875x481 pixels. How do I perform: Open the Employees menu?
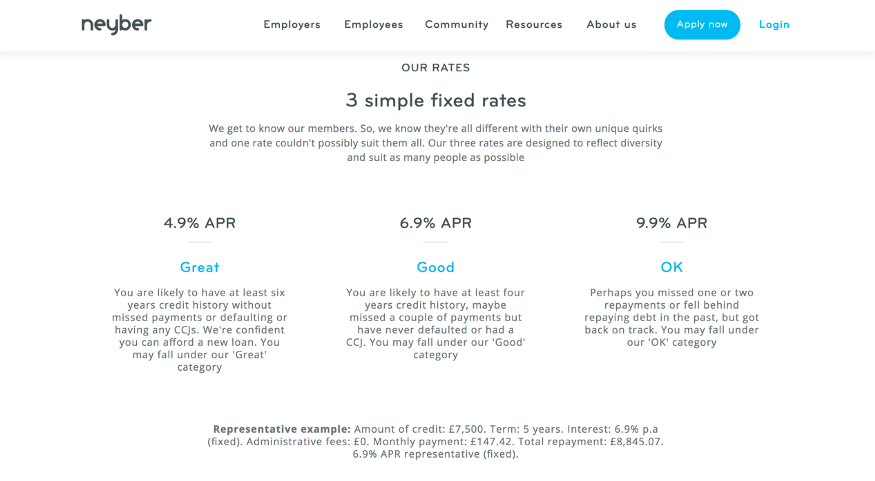pos(373,25)
